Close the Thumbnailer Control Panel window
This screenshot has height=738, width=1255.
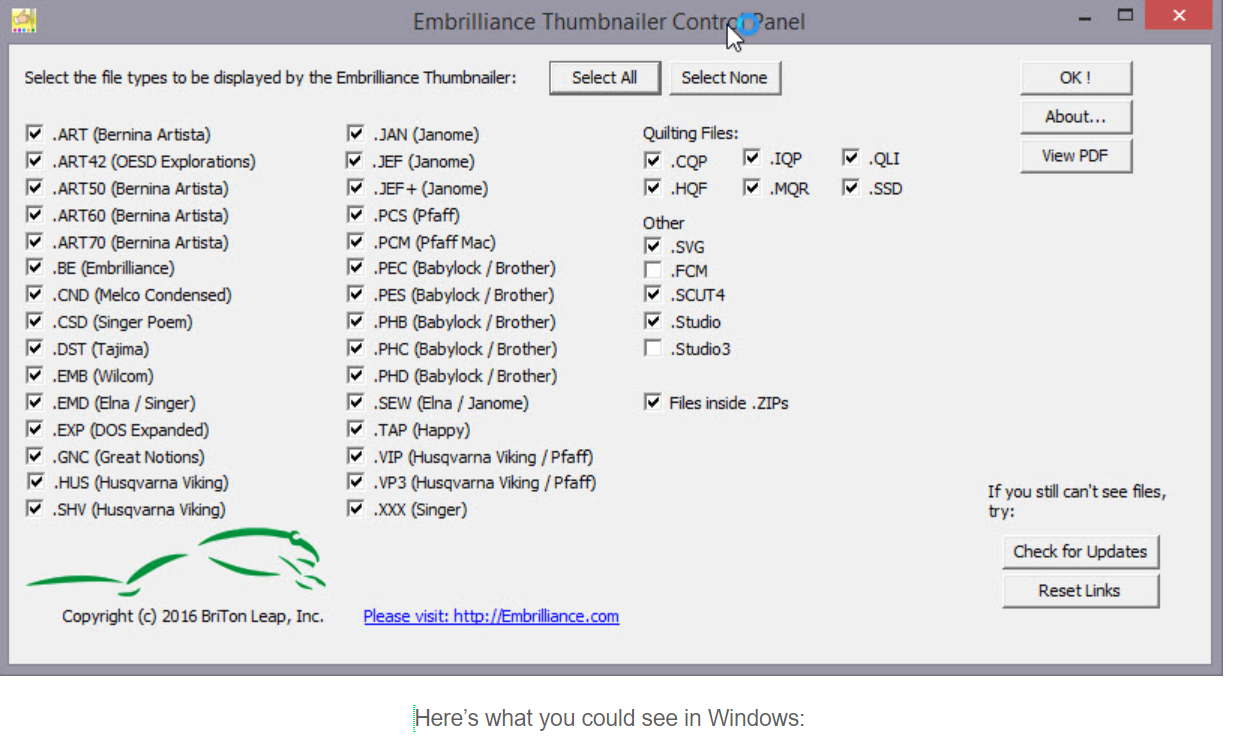click(1181, 16)
